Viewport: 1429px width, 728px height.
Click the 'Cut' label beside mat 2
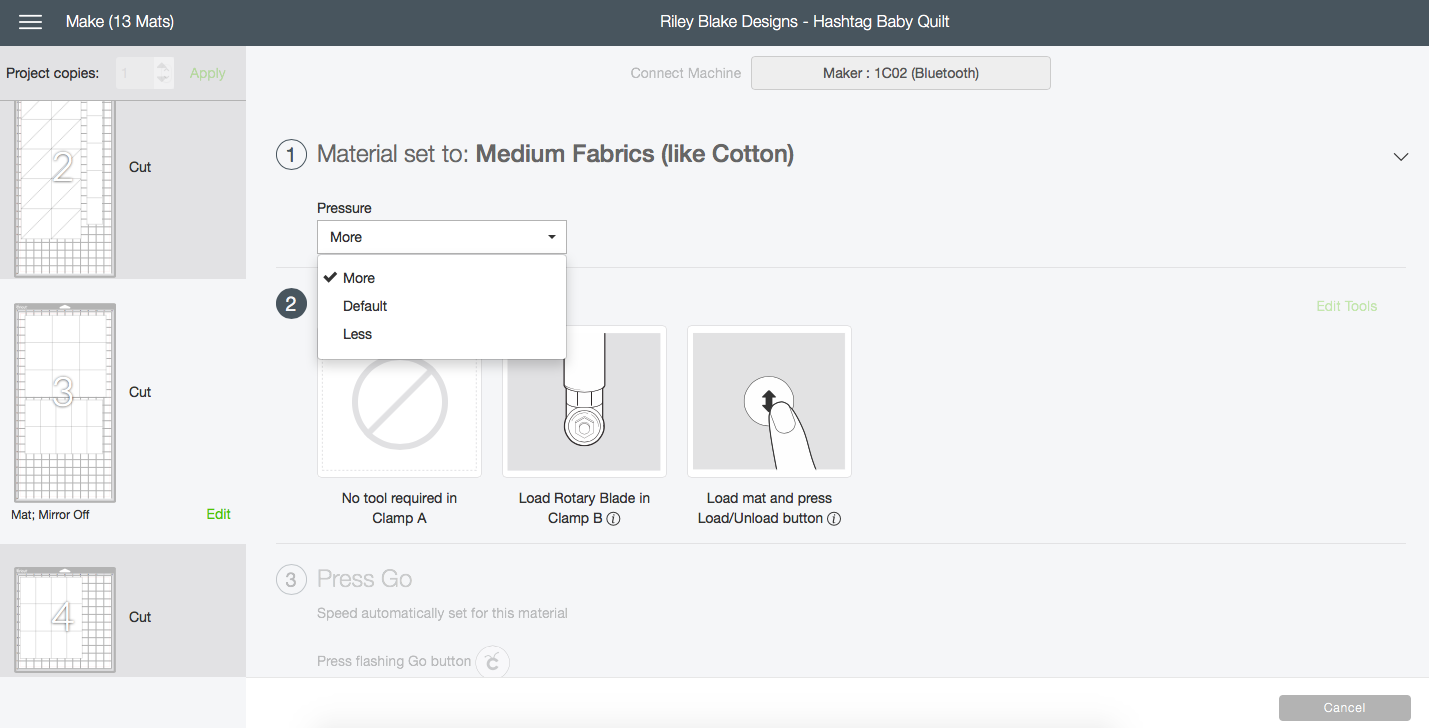click(x=140, y=167)
